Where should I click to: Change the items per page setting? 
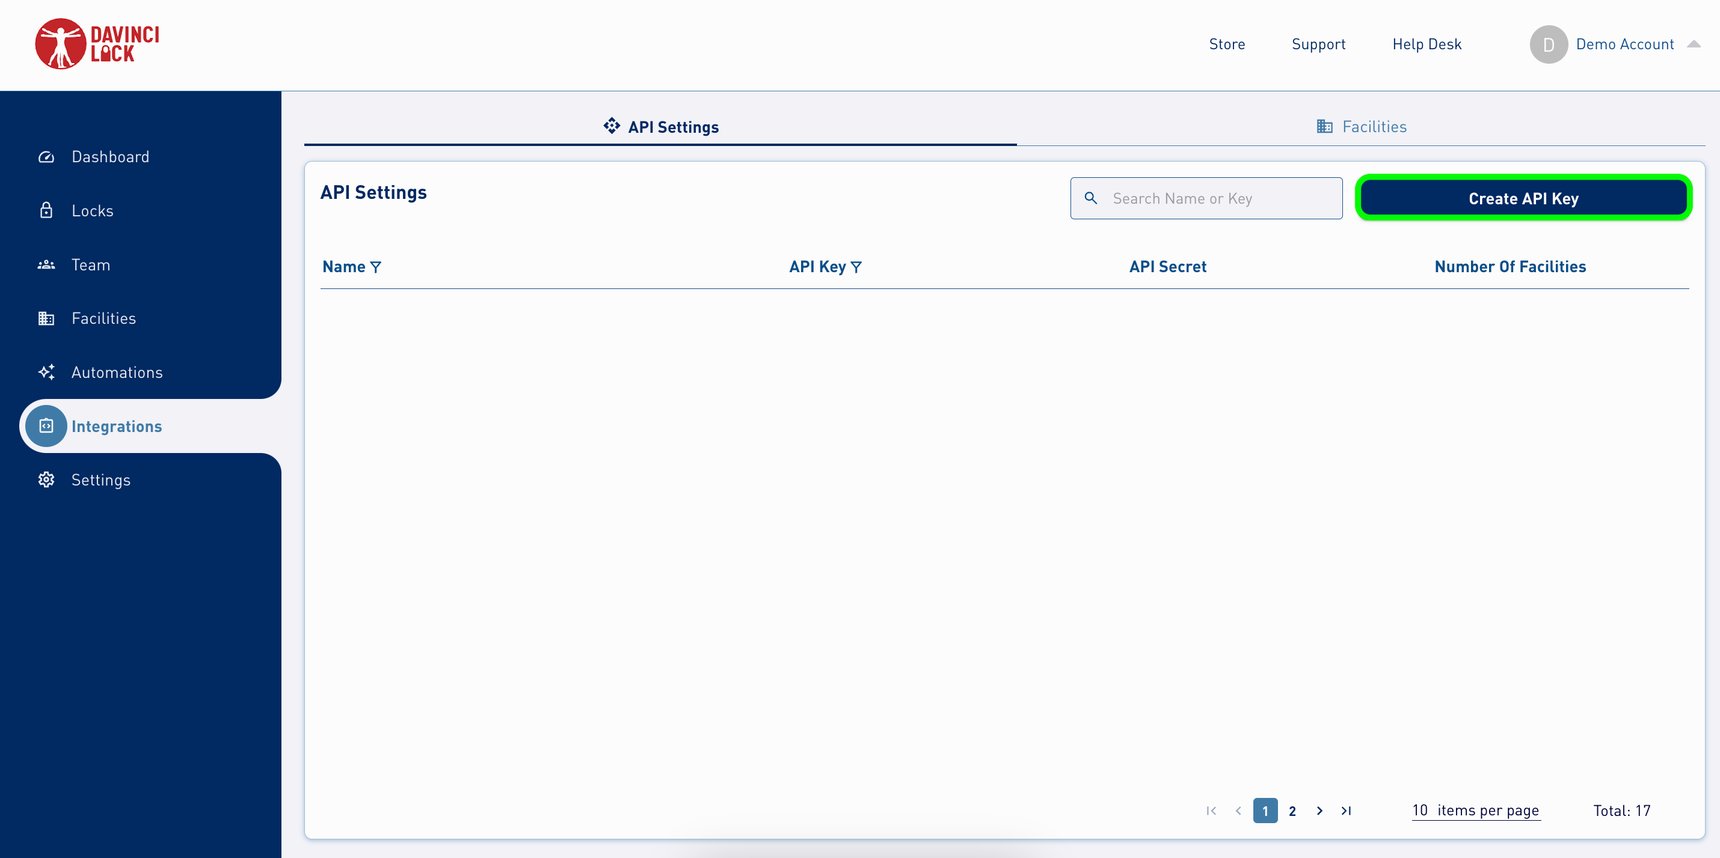[x=1476, y=811]
